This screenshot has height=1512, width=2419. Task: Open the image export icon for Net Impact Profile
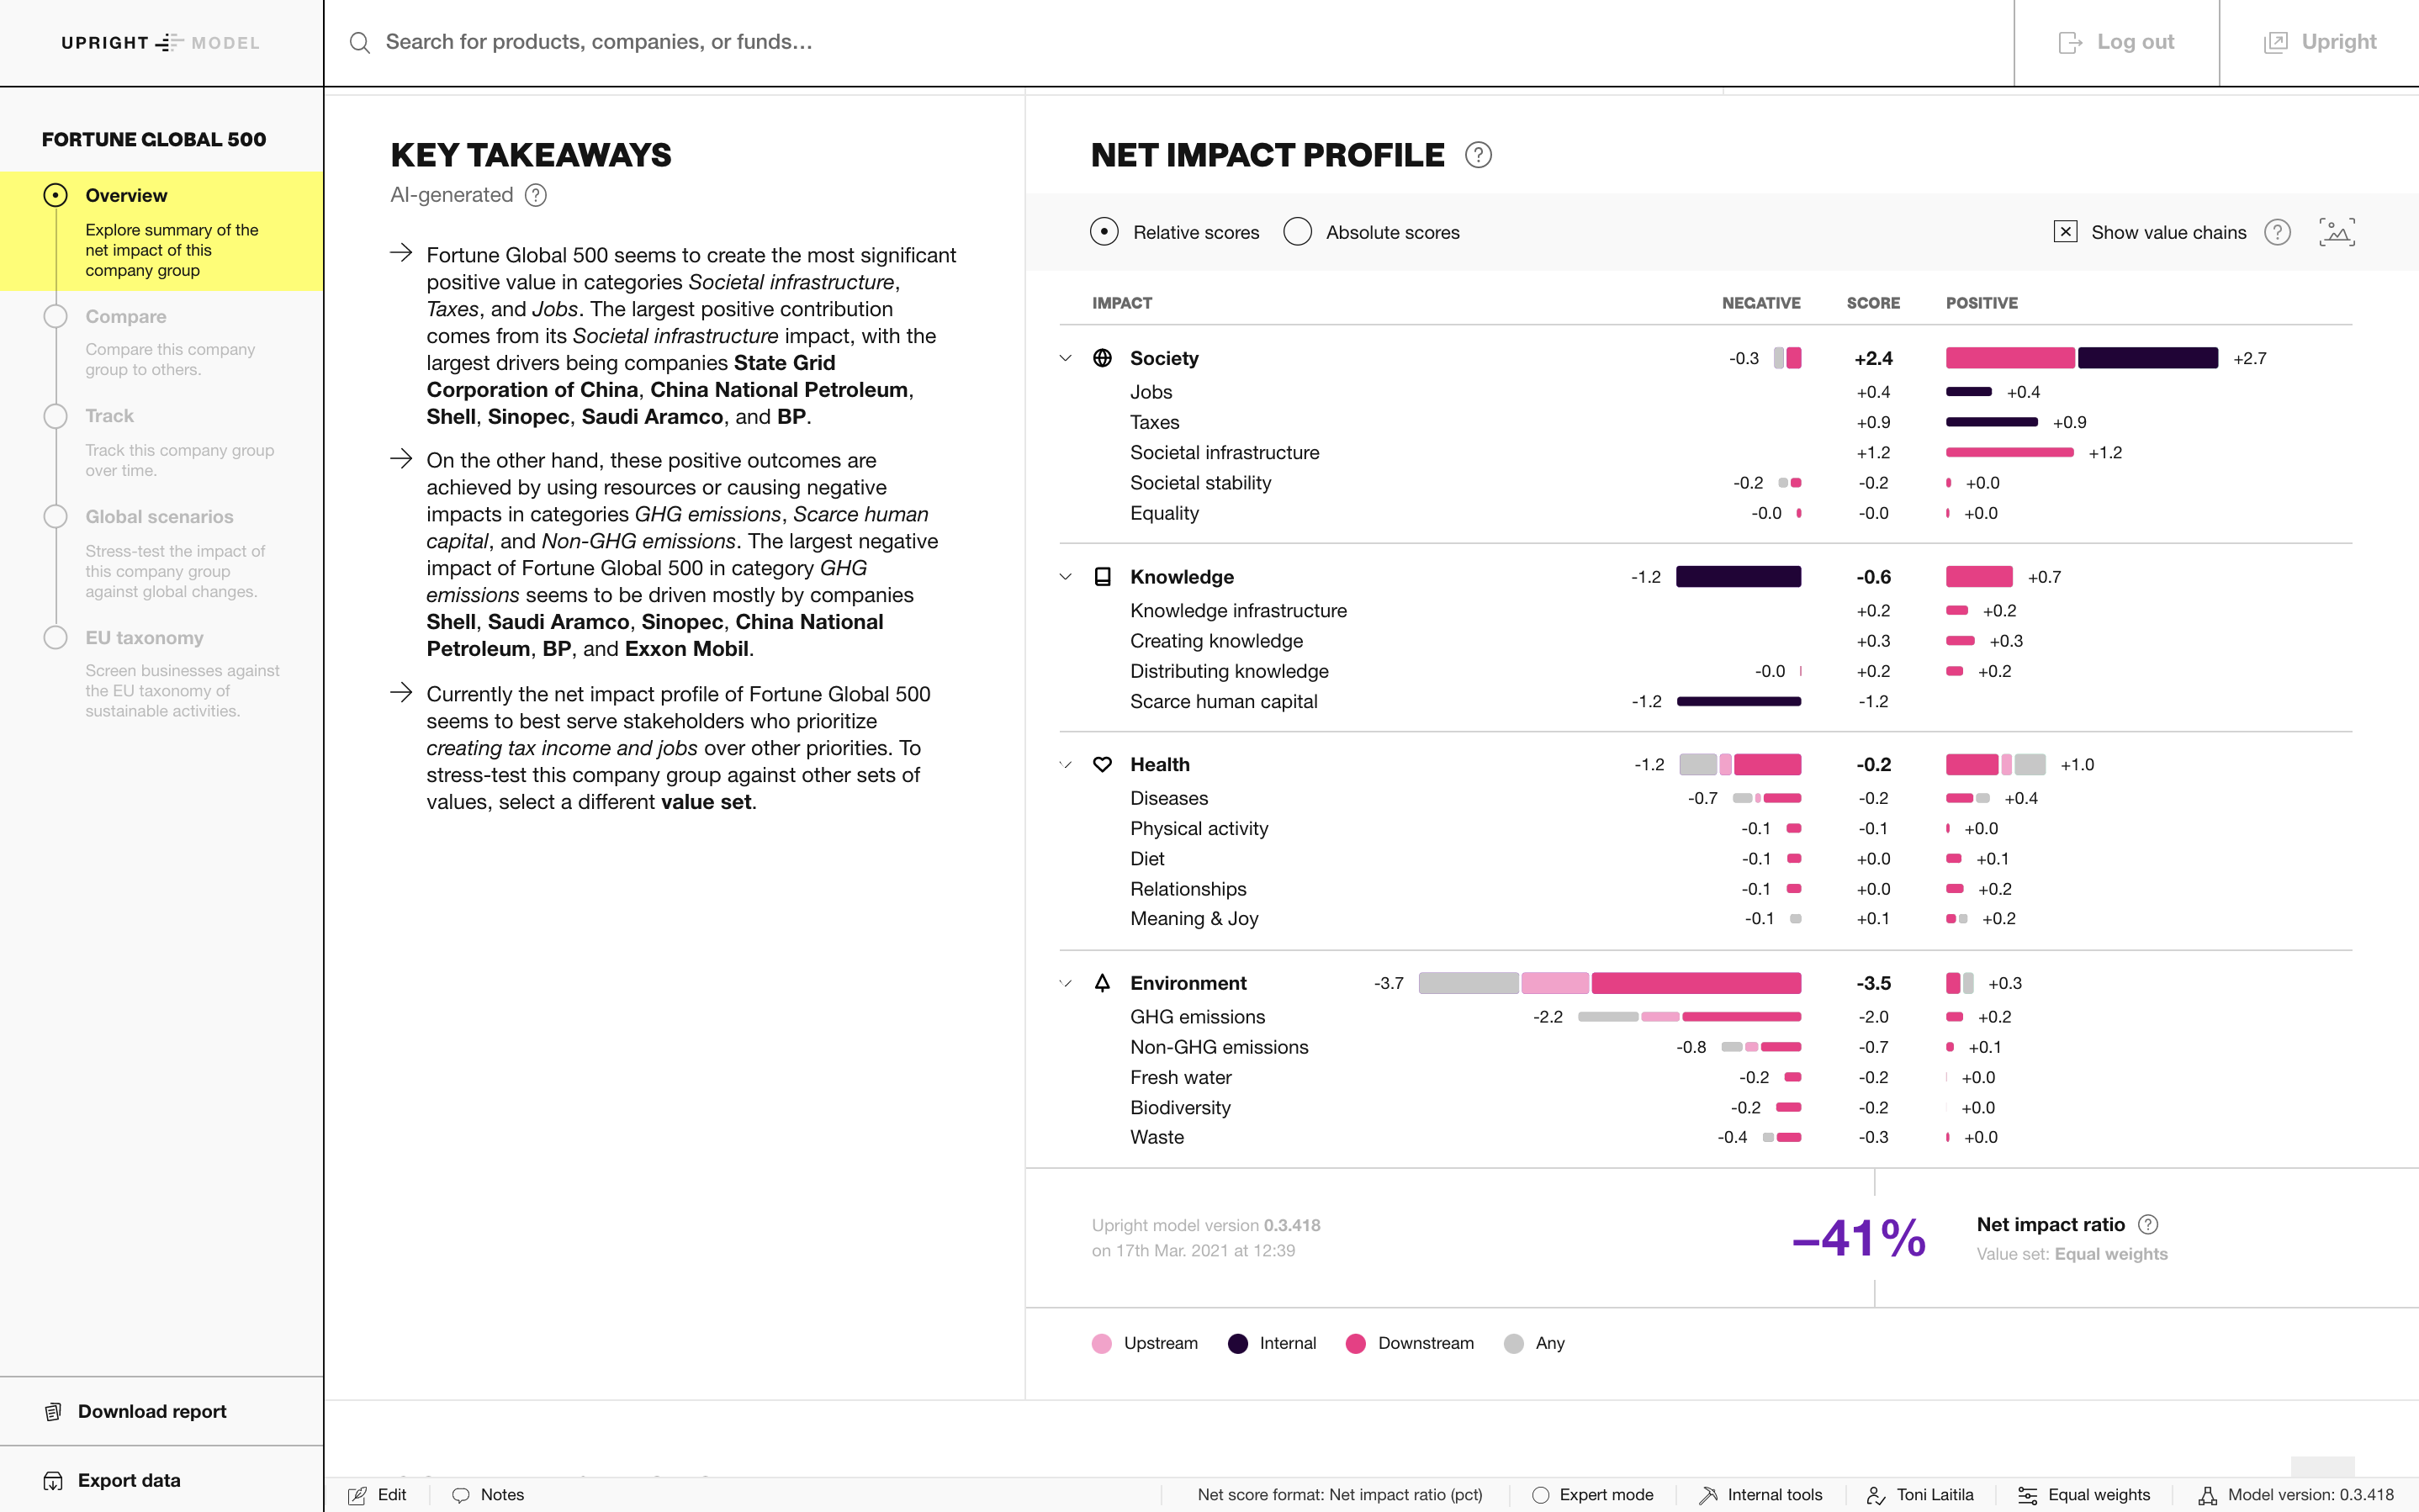click(2336, 232)
